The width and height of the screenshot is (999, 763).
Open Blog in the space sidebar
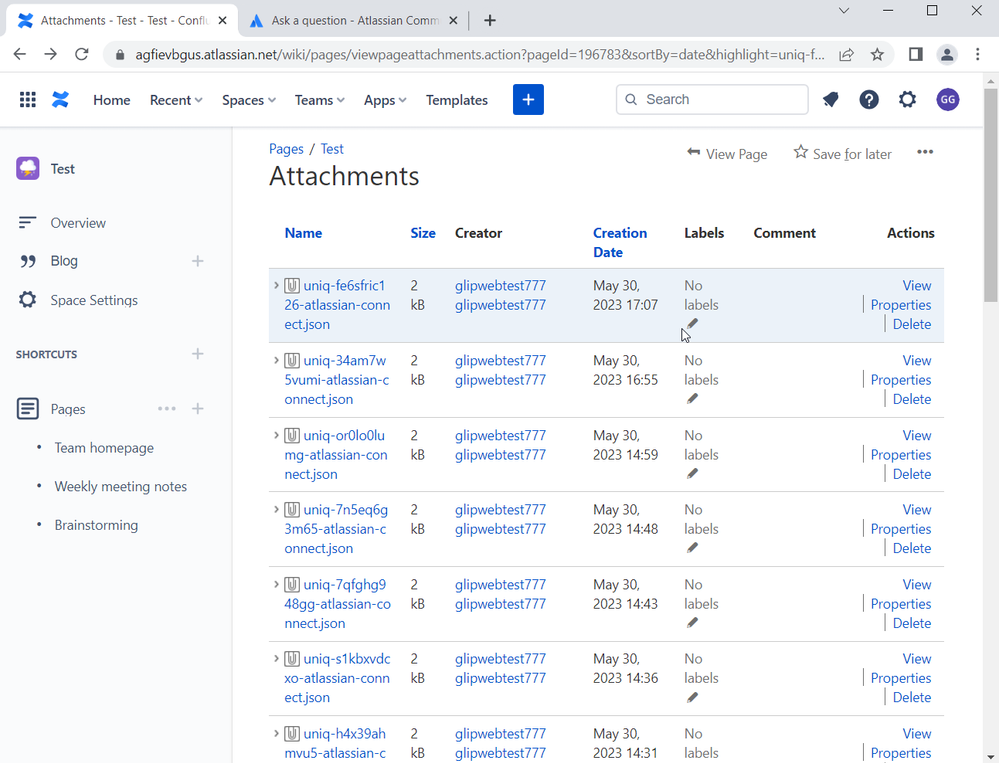(64, 261)
